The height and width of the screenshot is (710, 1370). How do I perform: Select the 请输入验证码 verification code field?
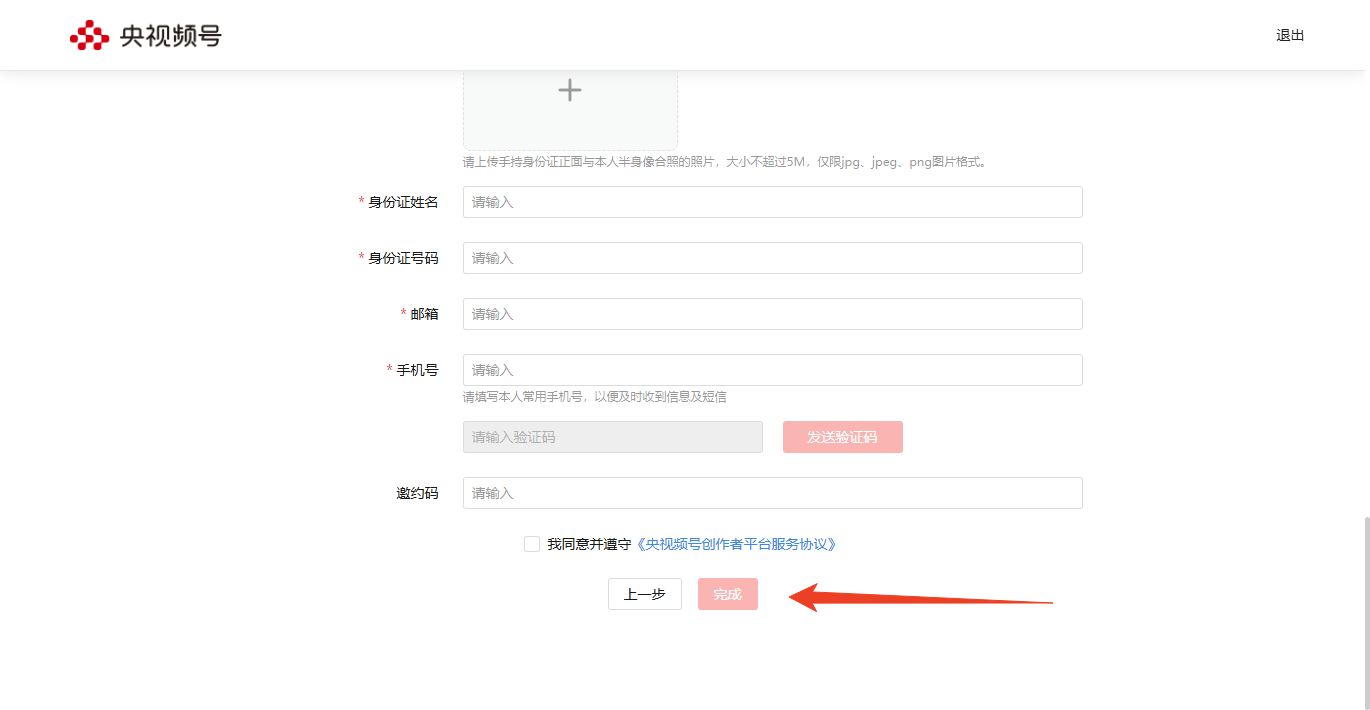pos(612,437)
